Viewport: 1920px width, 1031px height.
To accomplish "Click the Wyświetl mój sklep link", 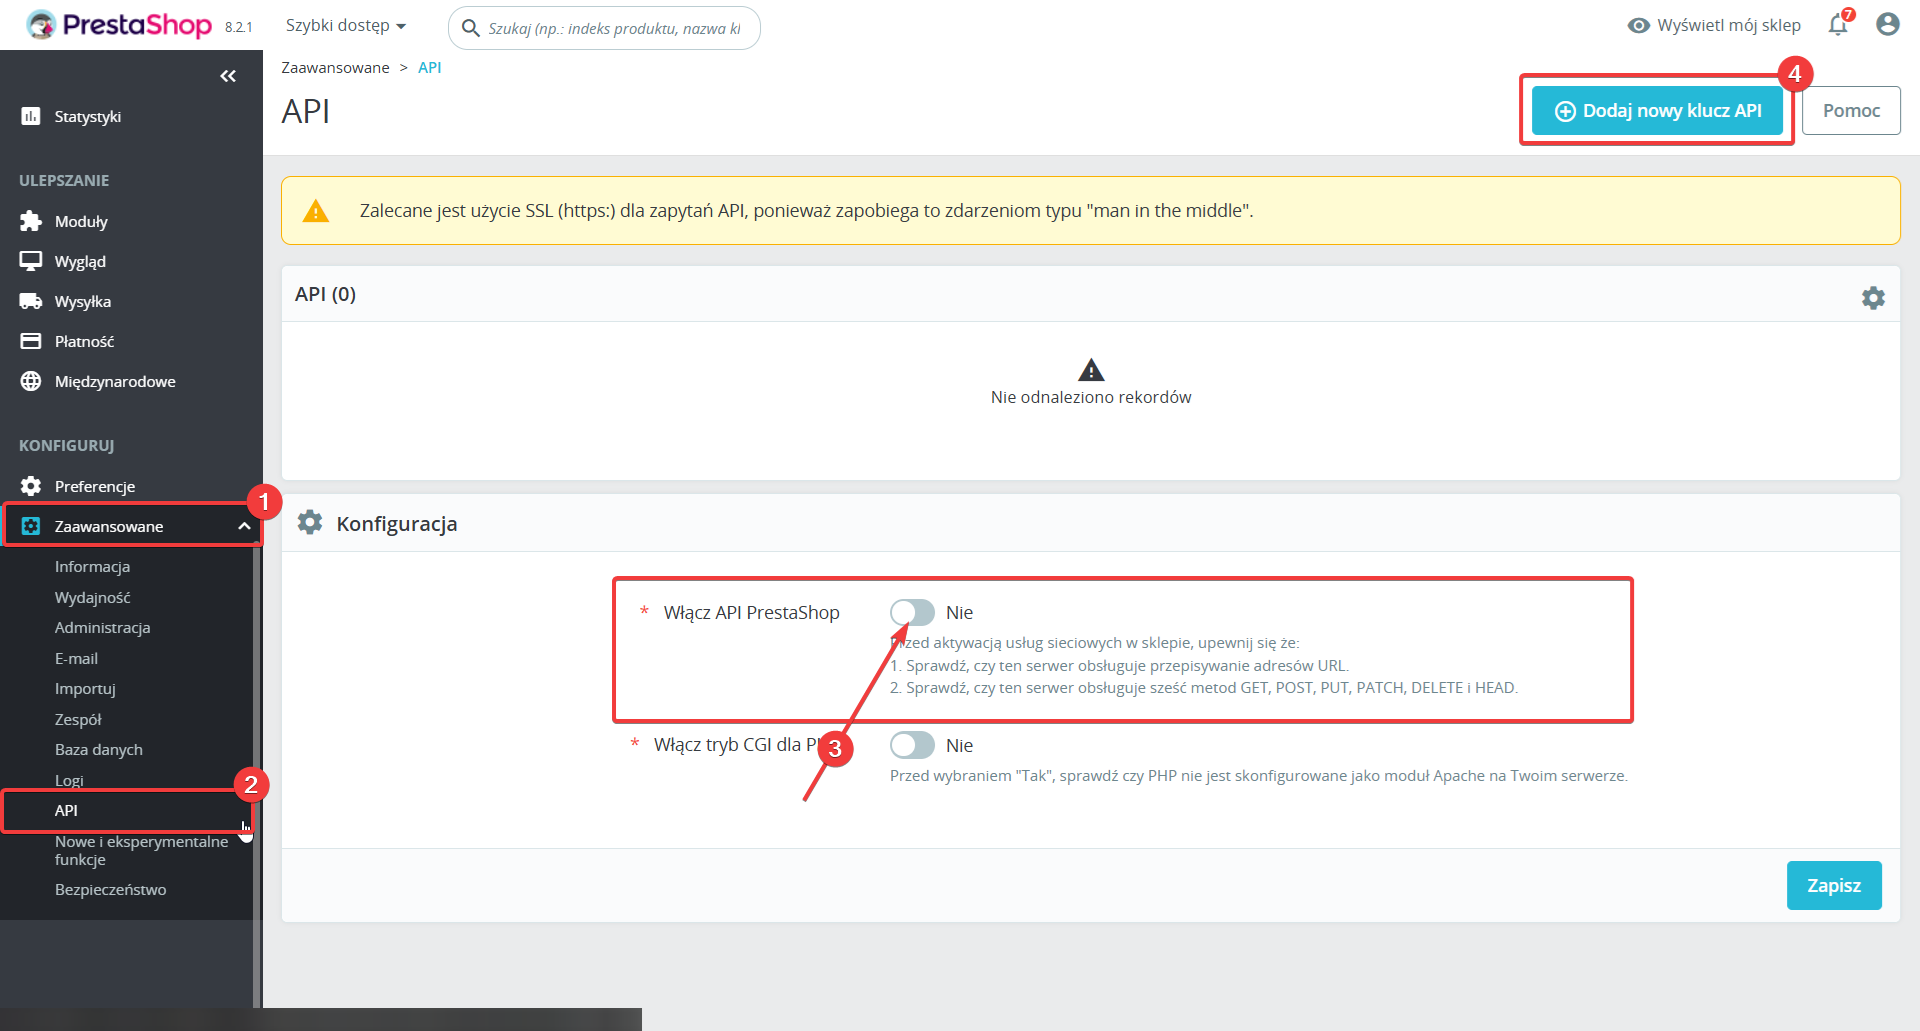I will pyautogui.click(x=1714, y=26).
